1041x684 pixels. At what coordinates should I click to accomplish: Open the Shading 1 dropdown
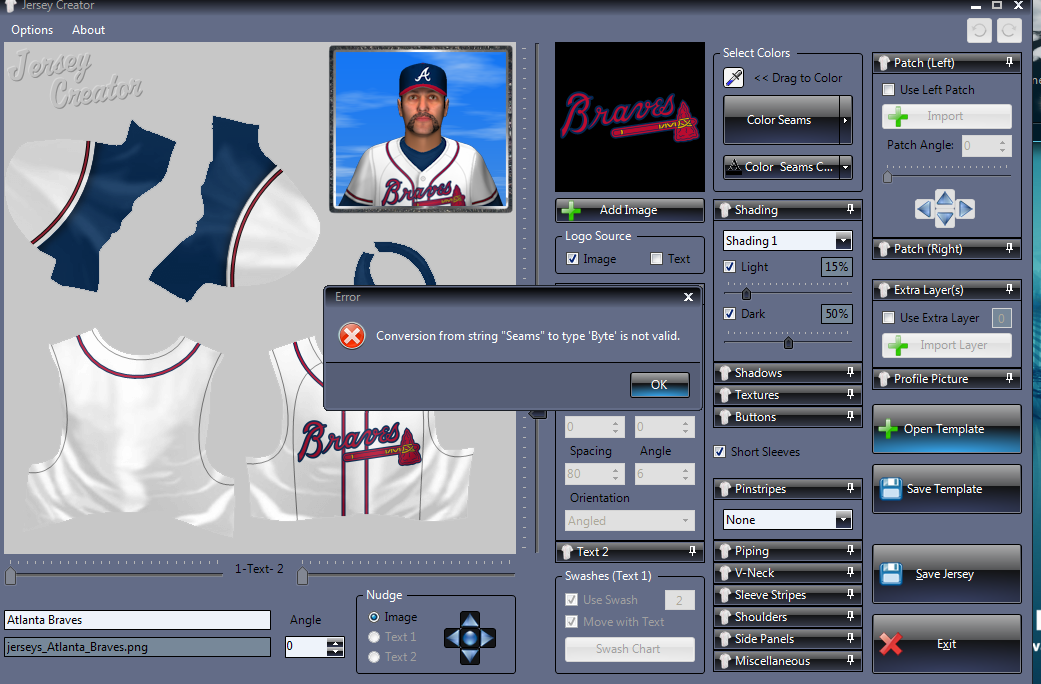pos(842,241)
